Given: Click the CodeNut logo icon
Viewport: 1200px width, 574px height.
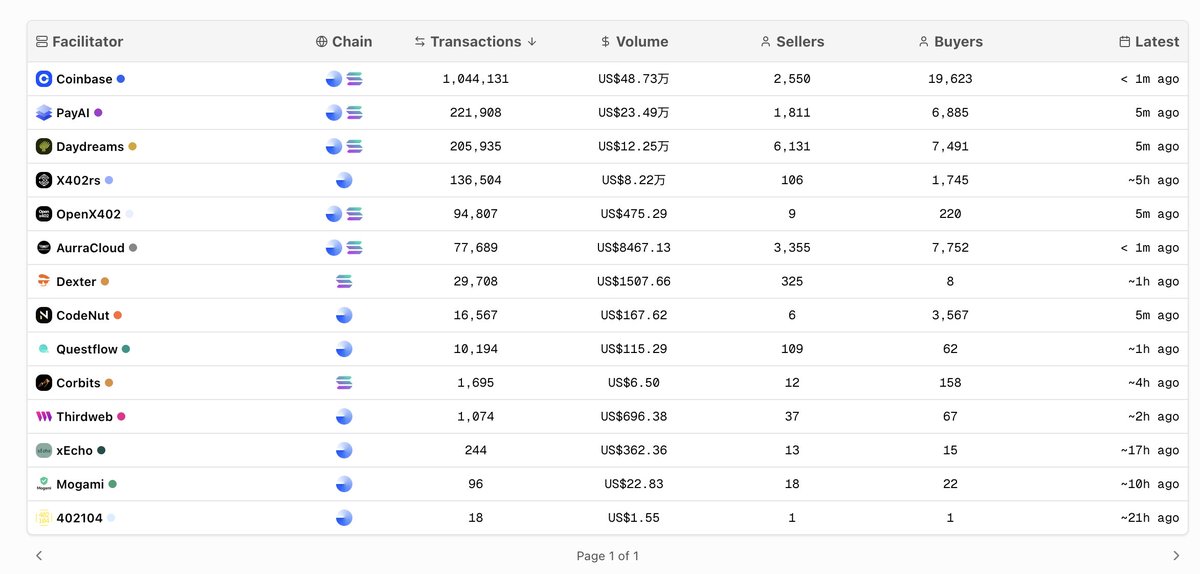Looking at the screenshot, I should (44, 315).
